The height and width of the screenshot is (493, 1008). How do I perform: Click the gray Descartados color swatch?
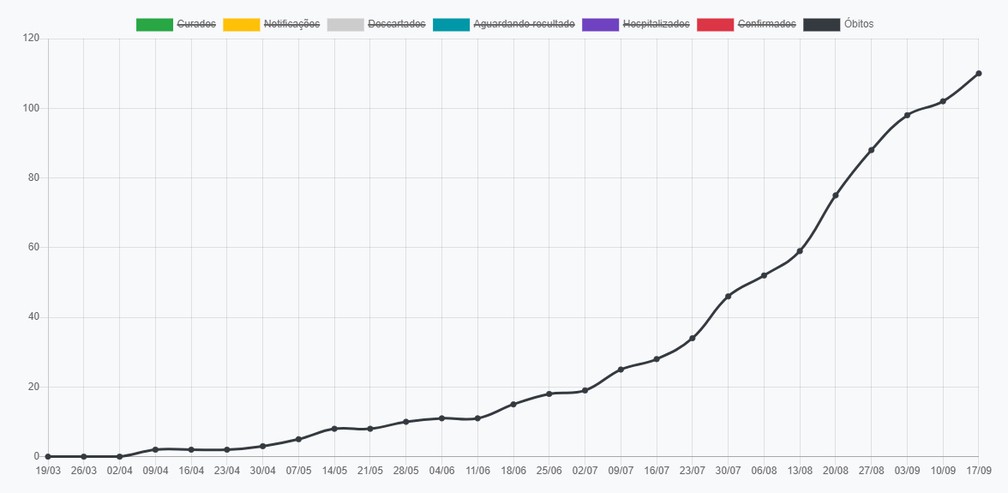pos(345,24)
